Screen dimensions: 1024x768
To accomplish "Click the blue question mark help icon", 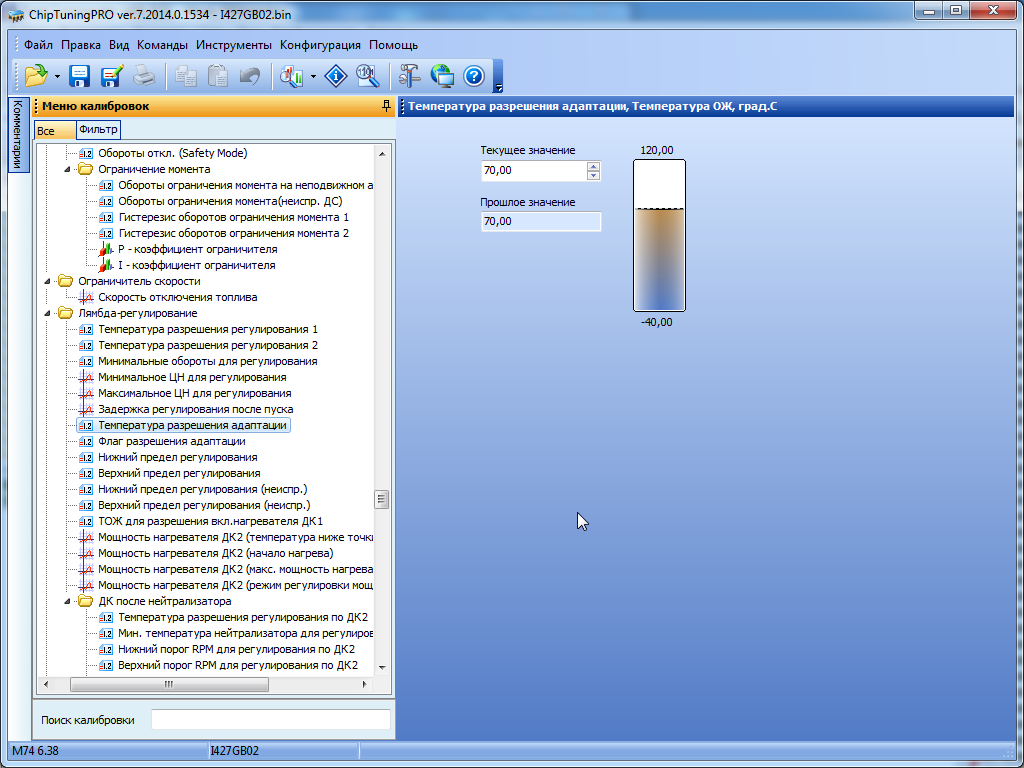I will pyautogui.click(x=474, y=75).
